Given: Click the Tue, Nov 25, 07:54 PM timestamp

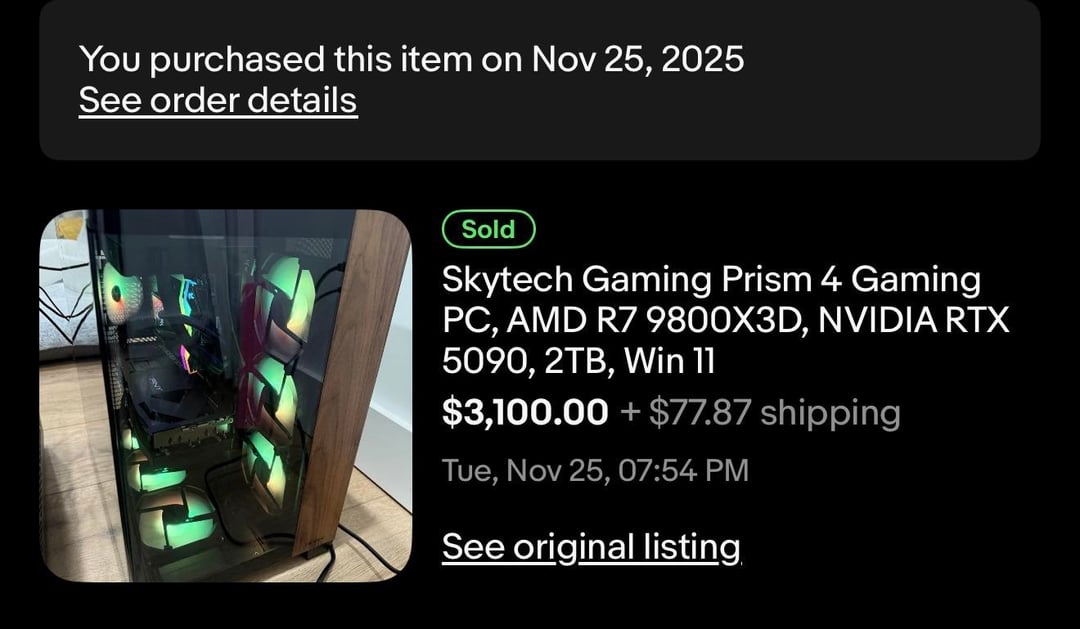Looking at the screenshot, I should click(595, 470).
